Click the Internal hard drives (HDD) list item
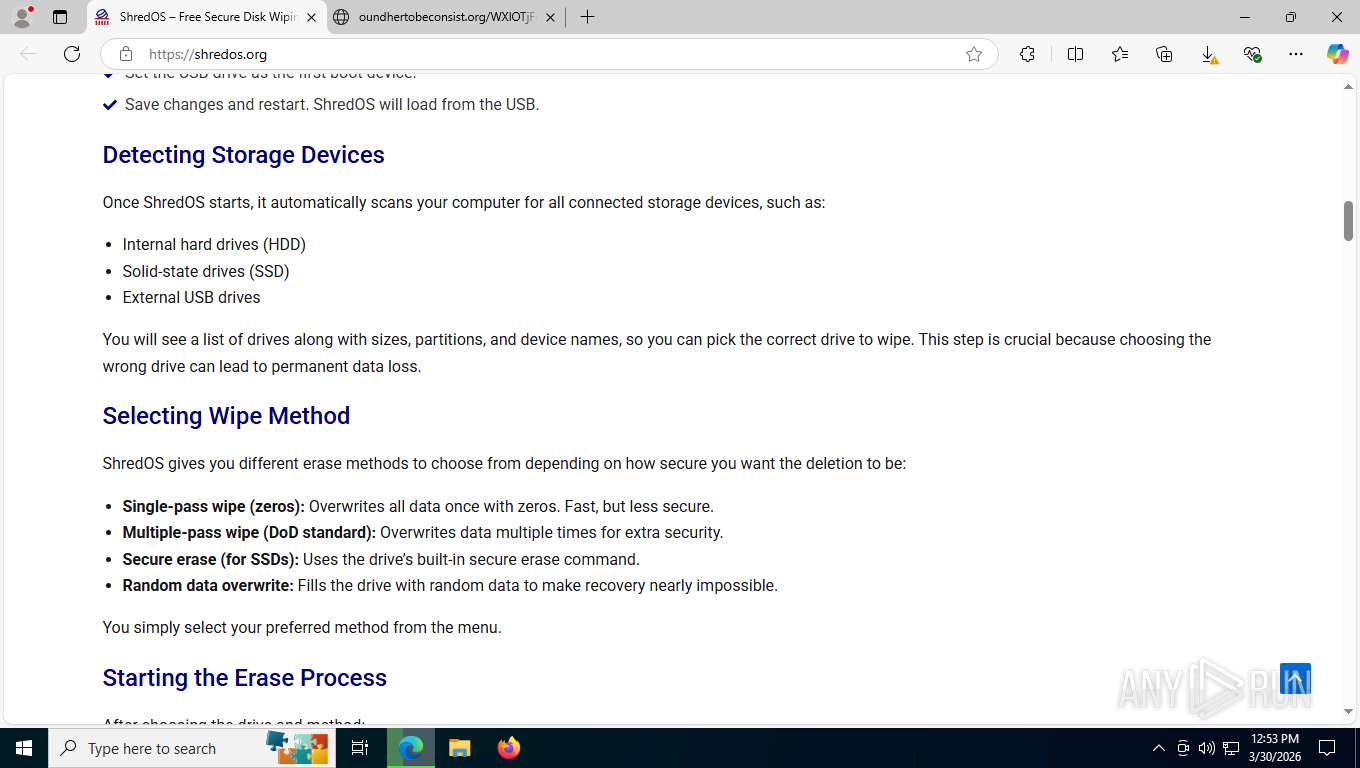This screenshot has width=1360, height=768. point(214,245)
